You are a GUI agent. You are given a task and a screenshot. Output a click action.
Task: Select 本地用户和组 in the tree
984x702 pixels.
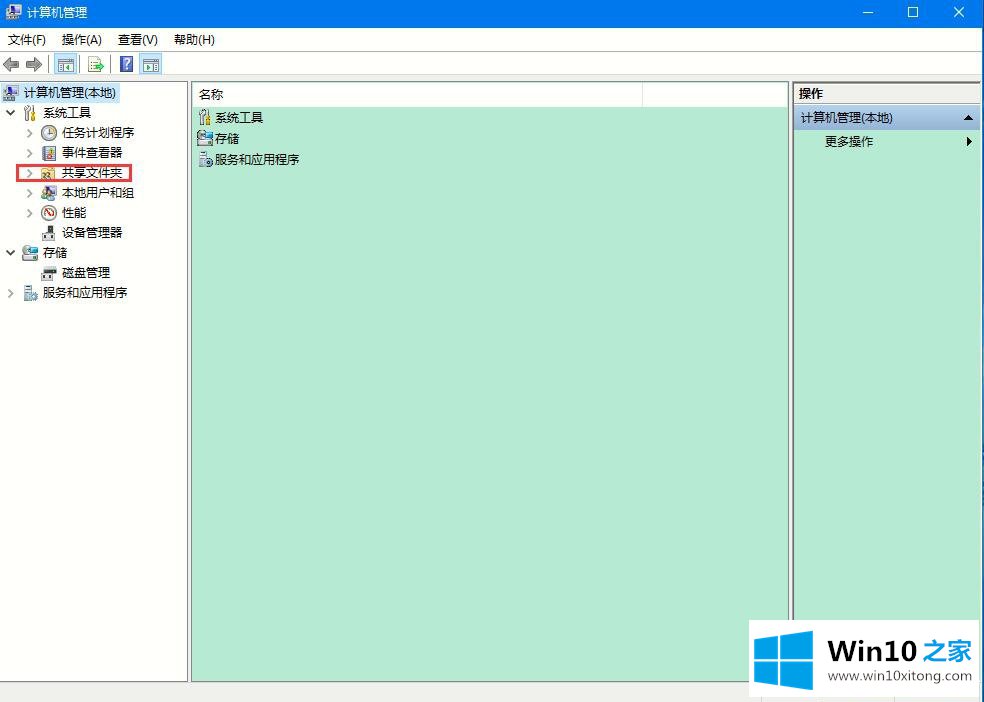tap(98, 193)
